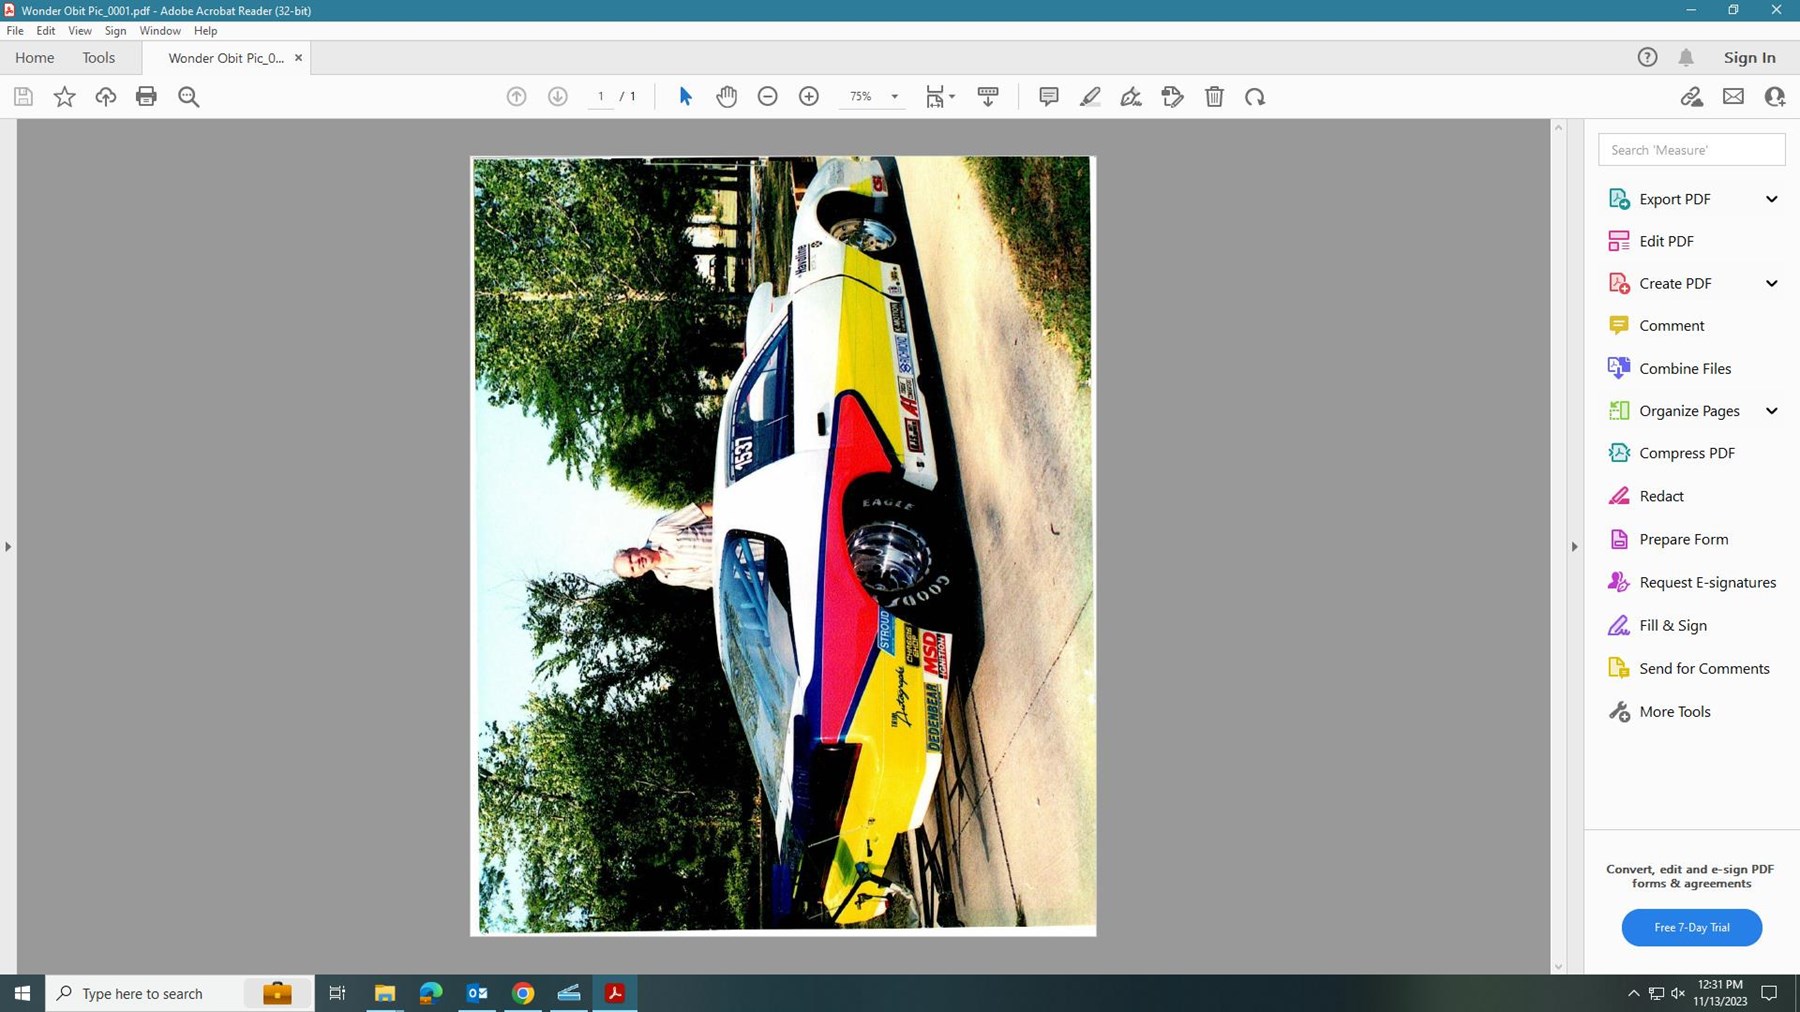The width and height of the screenshot is (1800, 1012).
Task: Click the Print file icon
Action: (x=146, y=97)
